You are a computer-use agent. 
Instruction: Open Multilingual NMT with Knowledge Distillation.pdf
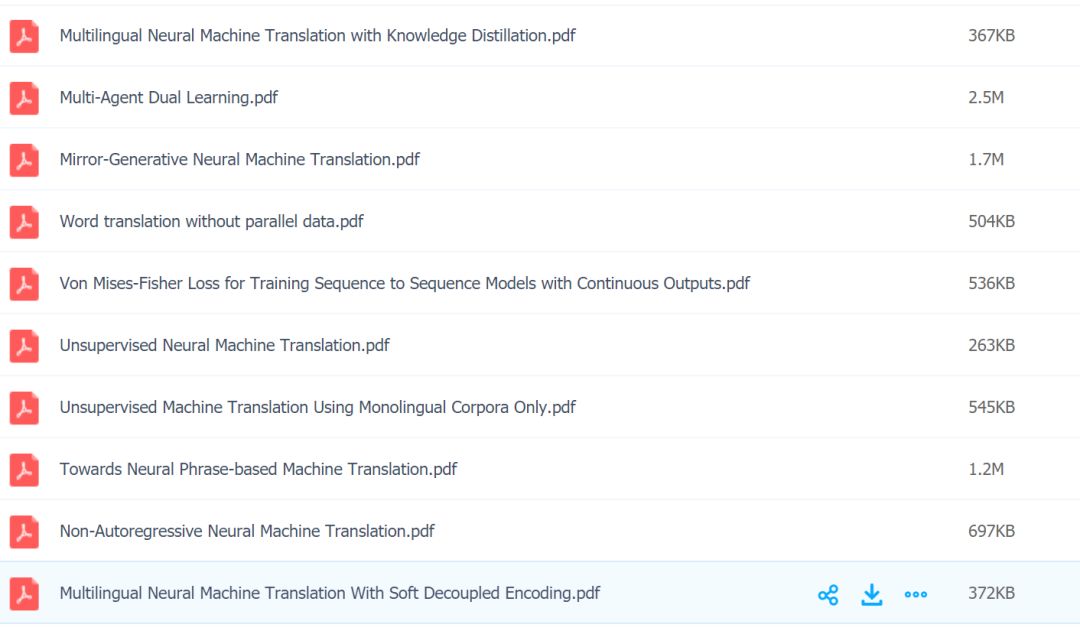point(317,36)
